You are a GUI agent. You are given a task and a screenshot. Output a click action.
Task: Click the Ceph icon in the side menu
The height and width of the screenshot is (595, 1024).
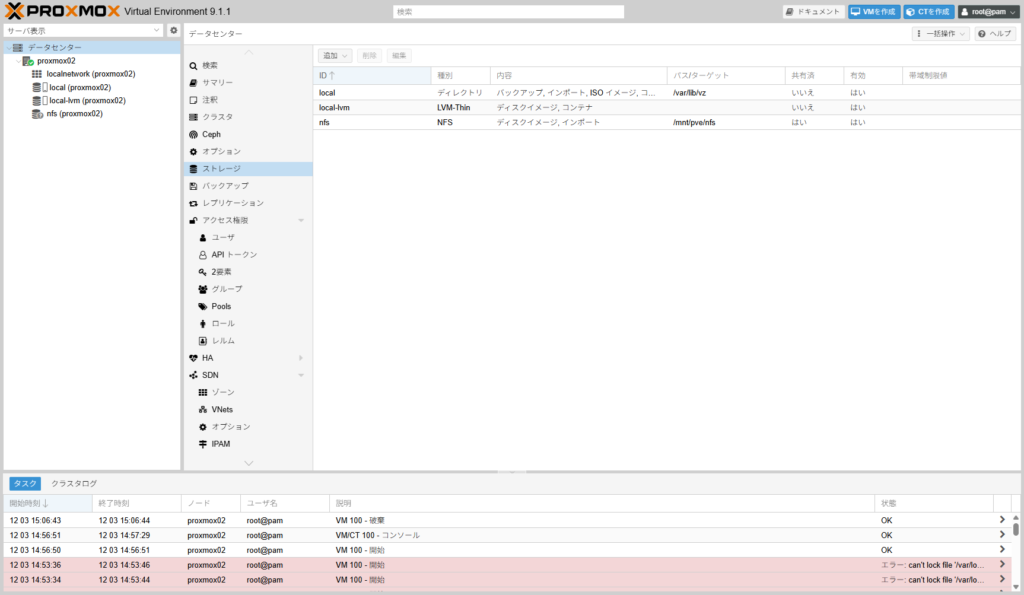193,134
